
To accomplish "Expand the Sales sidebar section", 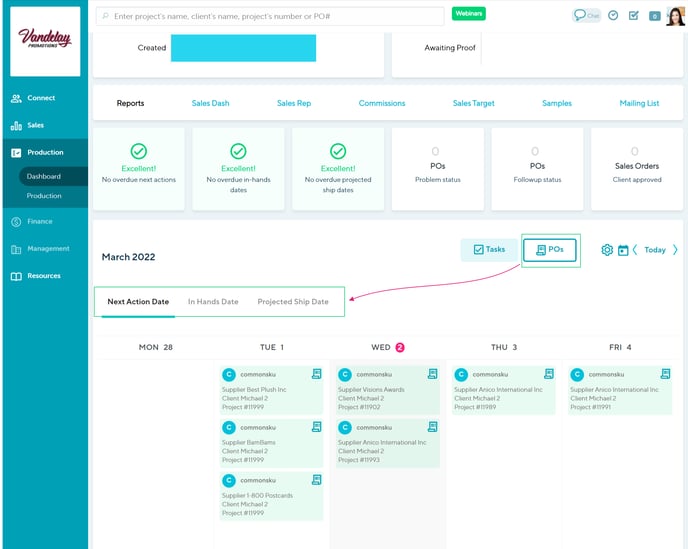I will pos(35,125).
